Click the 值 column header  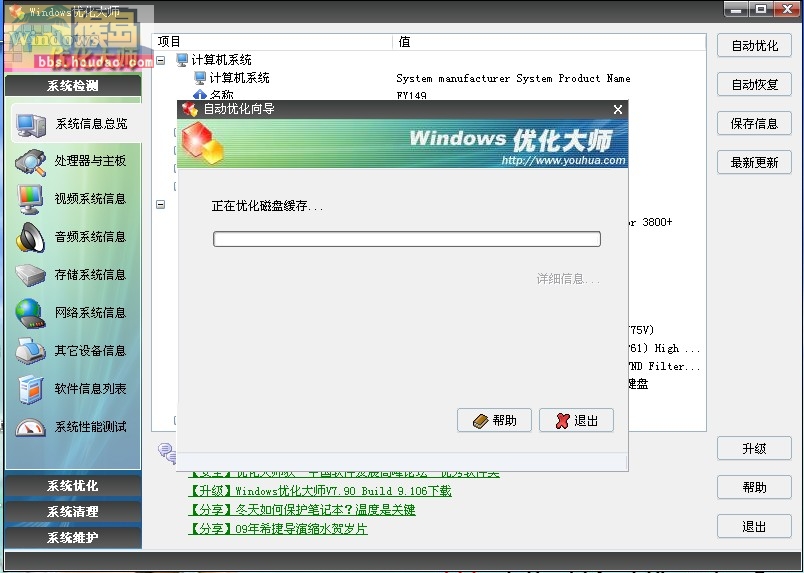[x=549, y=42]
